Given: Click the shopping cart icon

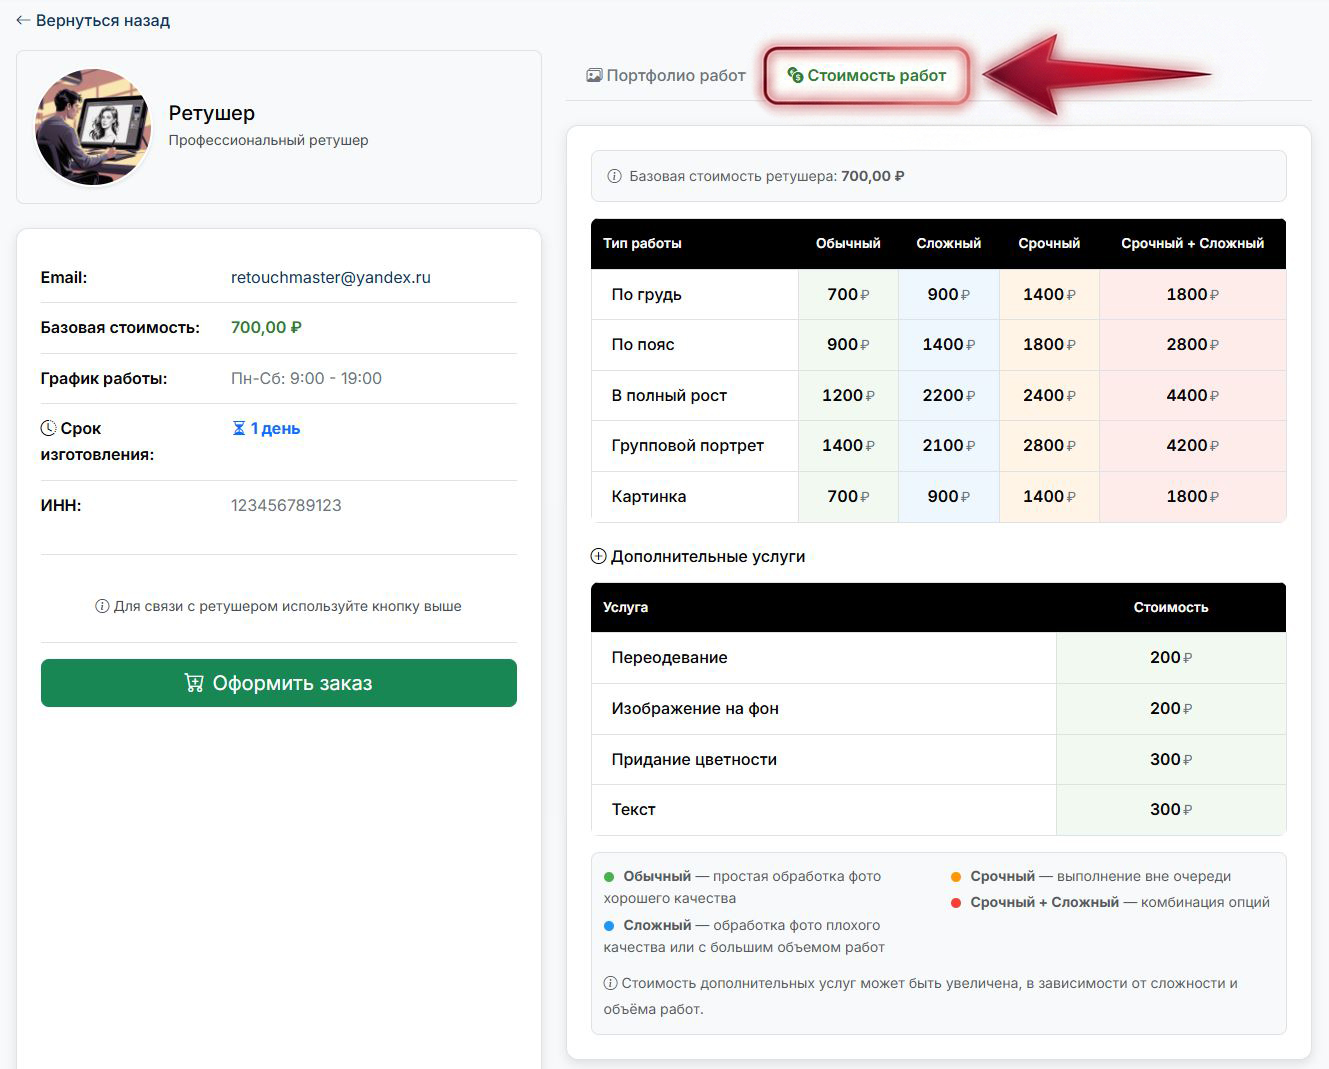Looking at the screenshot, I should (x=194, y=683).
